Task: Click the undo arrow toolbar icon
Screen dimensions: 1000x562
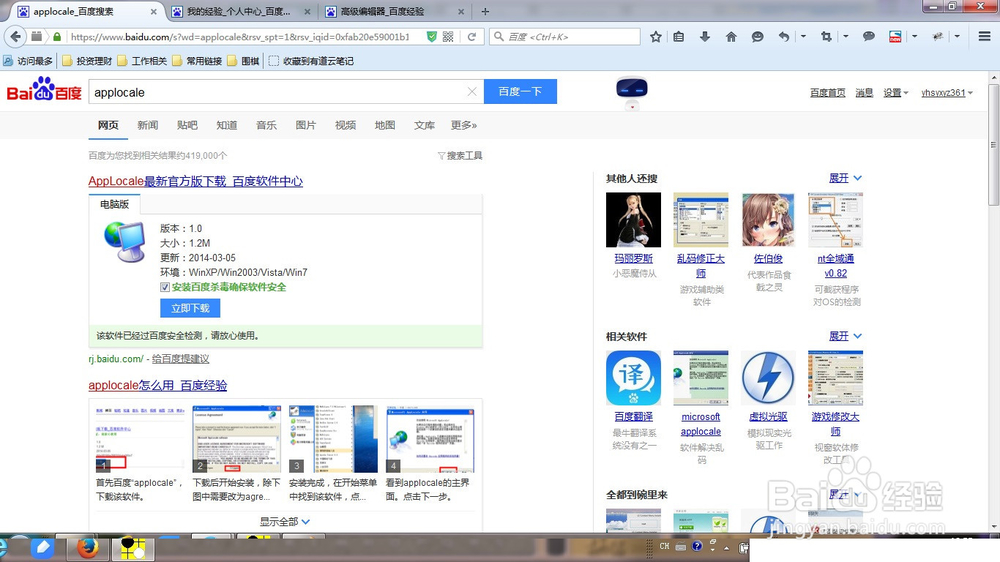Action: [784, 37]
